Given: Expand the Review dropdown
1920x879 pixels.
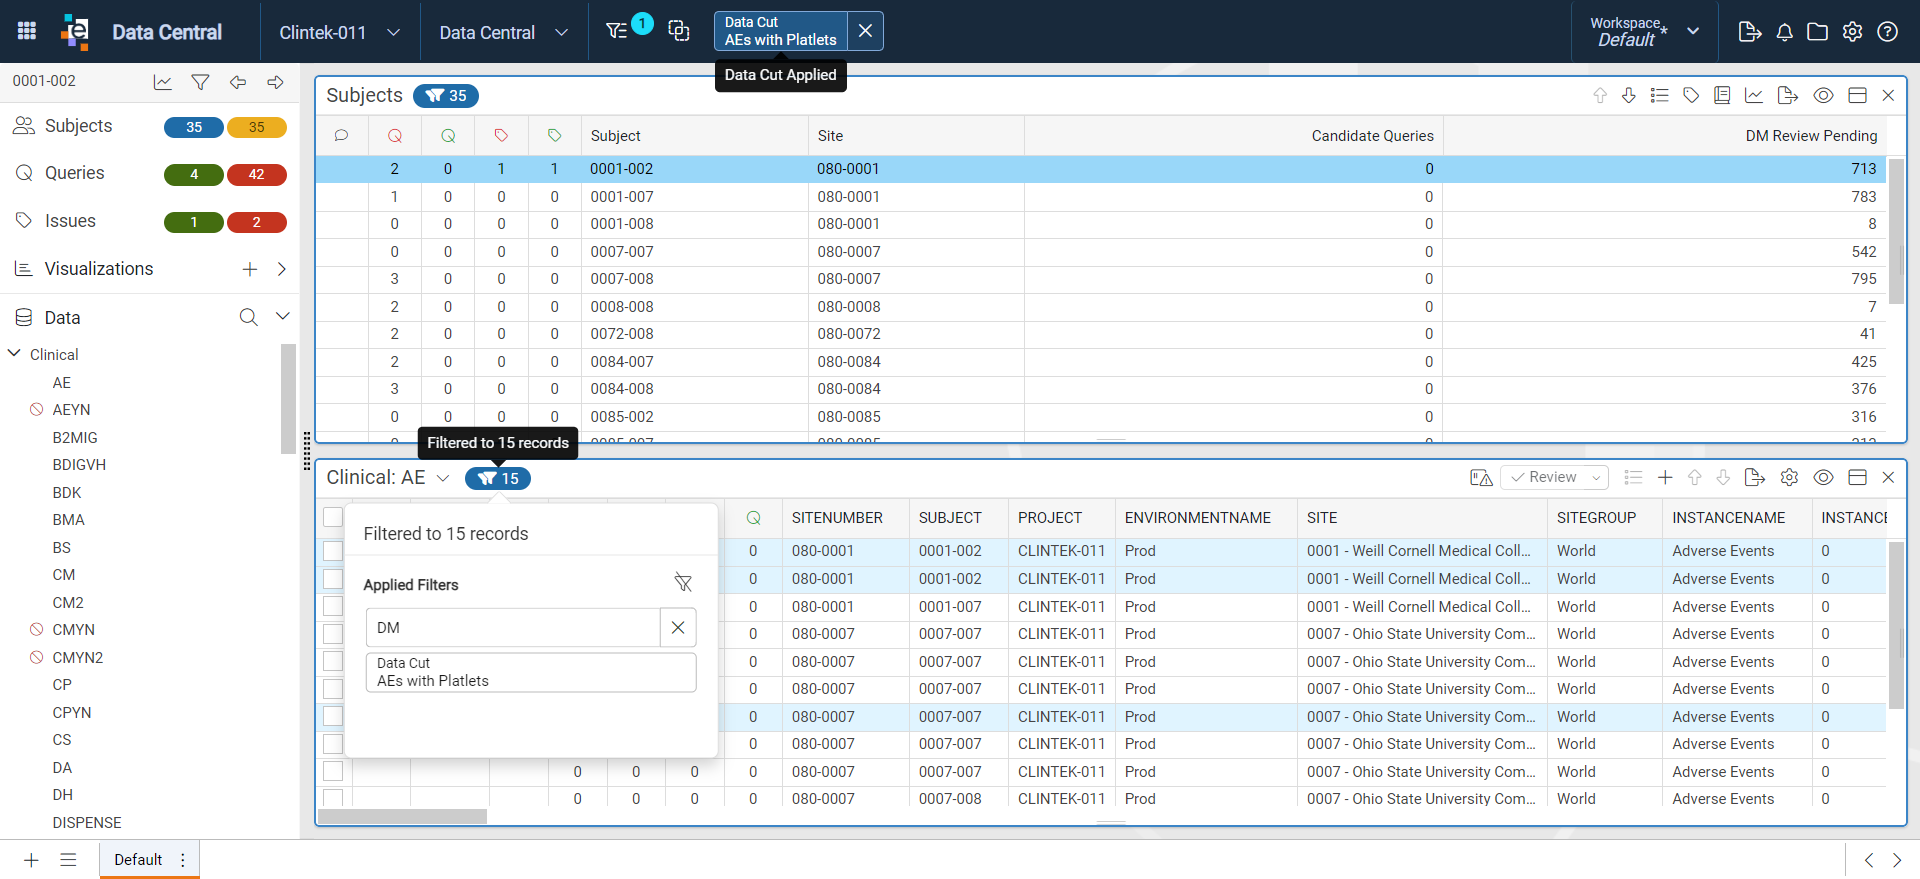Looking at the screenshot, I should tap(1555, 478).
